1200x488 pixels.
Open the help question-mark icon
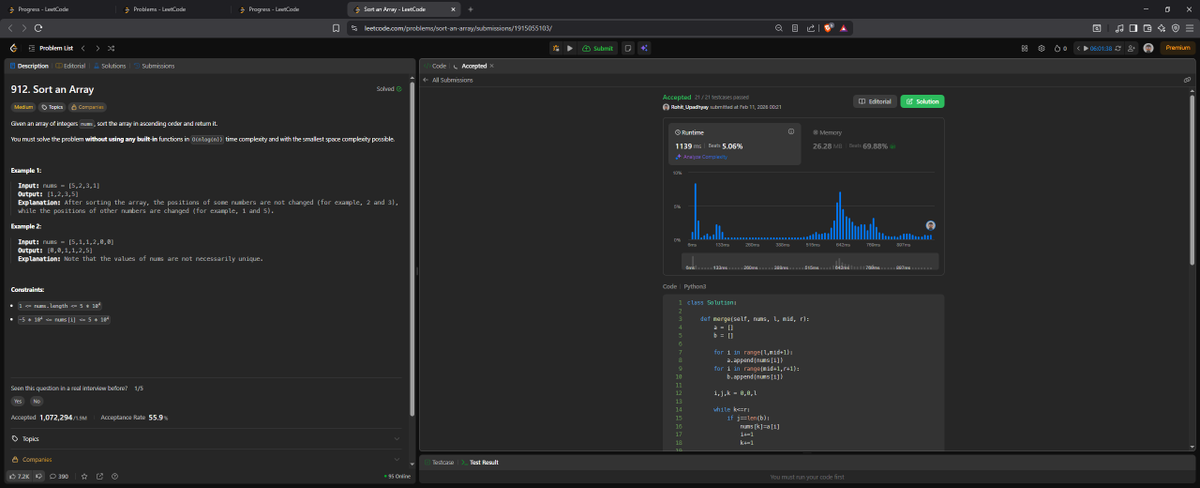pos(115,476)
